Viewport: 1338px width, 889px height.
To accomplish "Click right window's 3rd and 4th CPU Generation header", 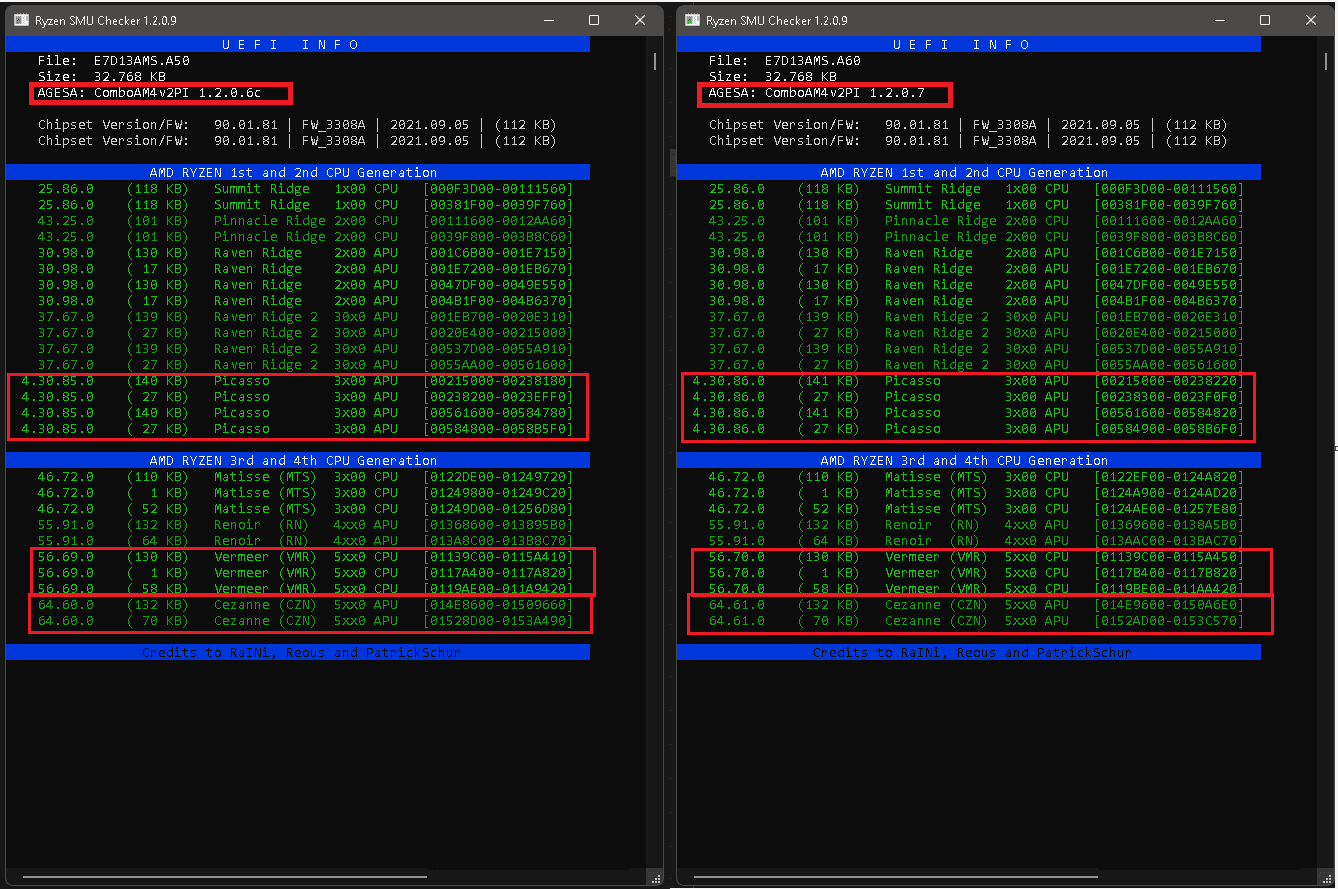I will coord(969,461).
